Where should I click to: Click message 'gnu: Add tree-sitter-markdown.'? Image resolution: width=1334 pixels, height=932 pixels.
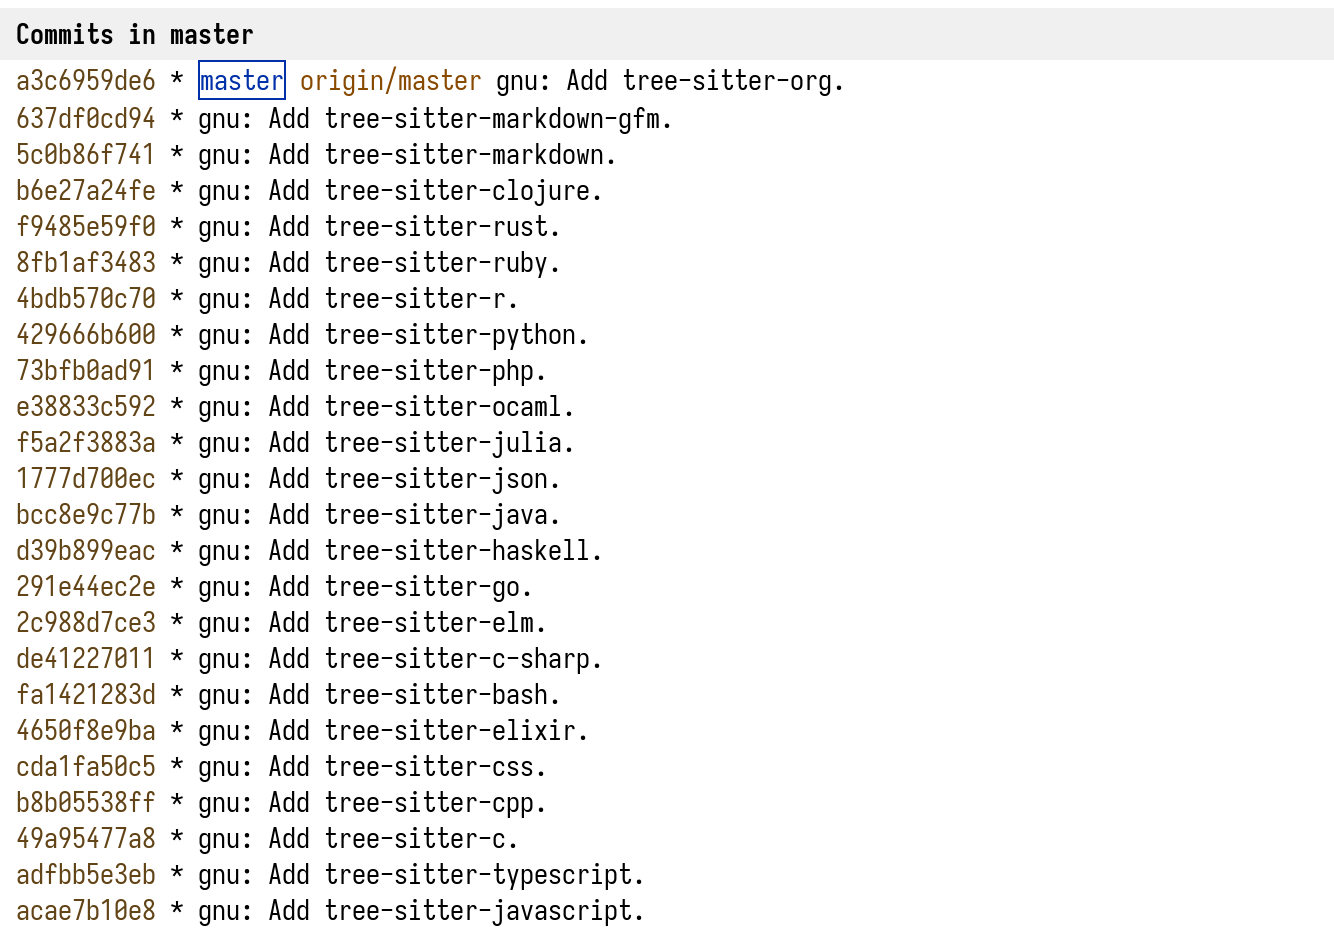(407, 155)
